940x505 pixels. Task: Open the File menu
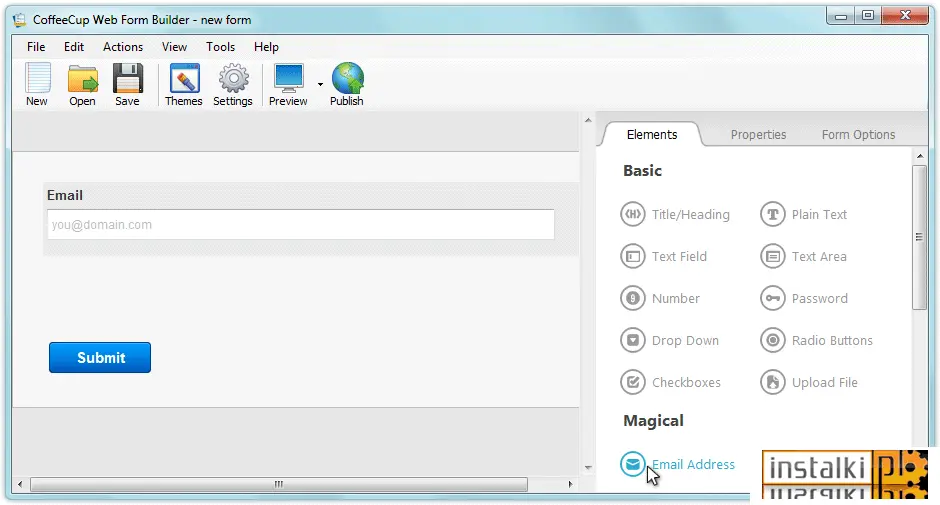click(36, 47)
